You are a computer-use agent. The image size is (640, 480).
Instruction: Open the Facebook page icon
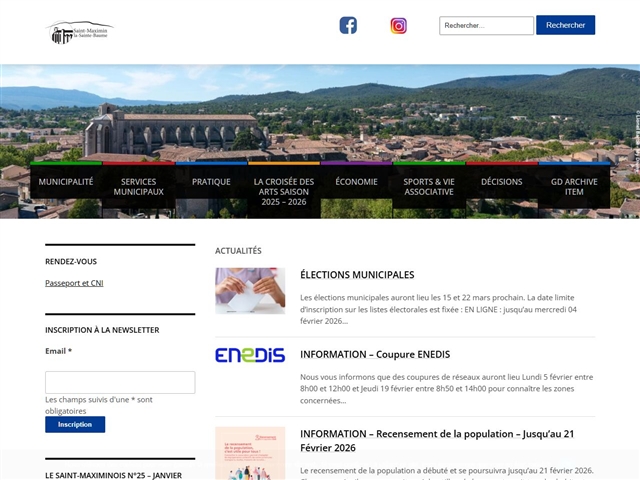click(348, 26)
